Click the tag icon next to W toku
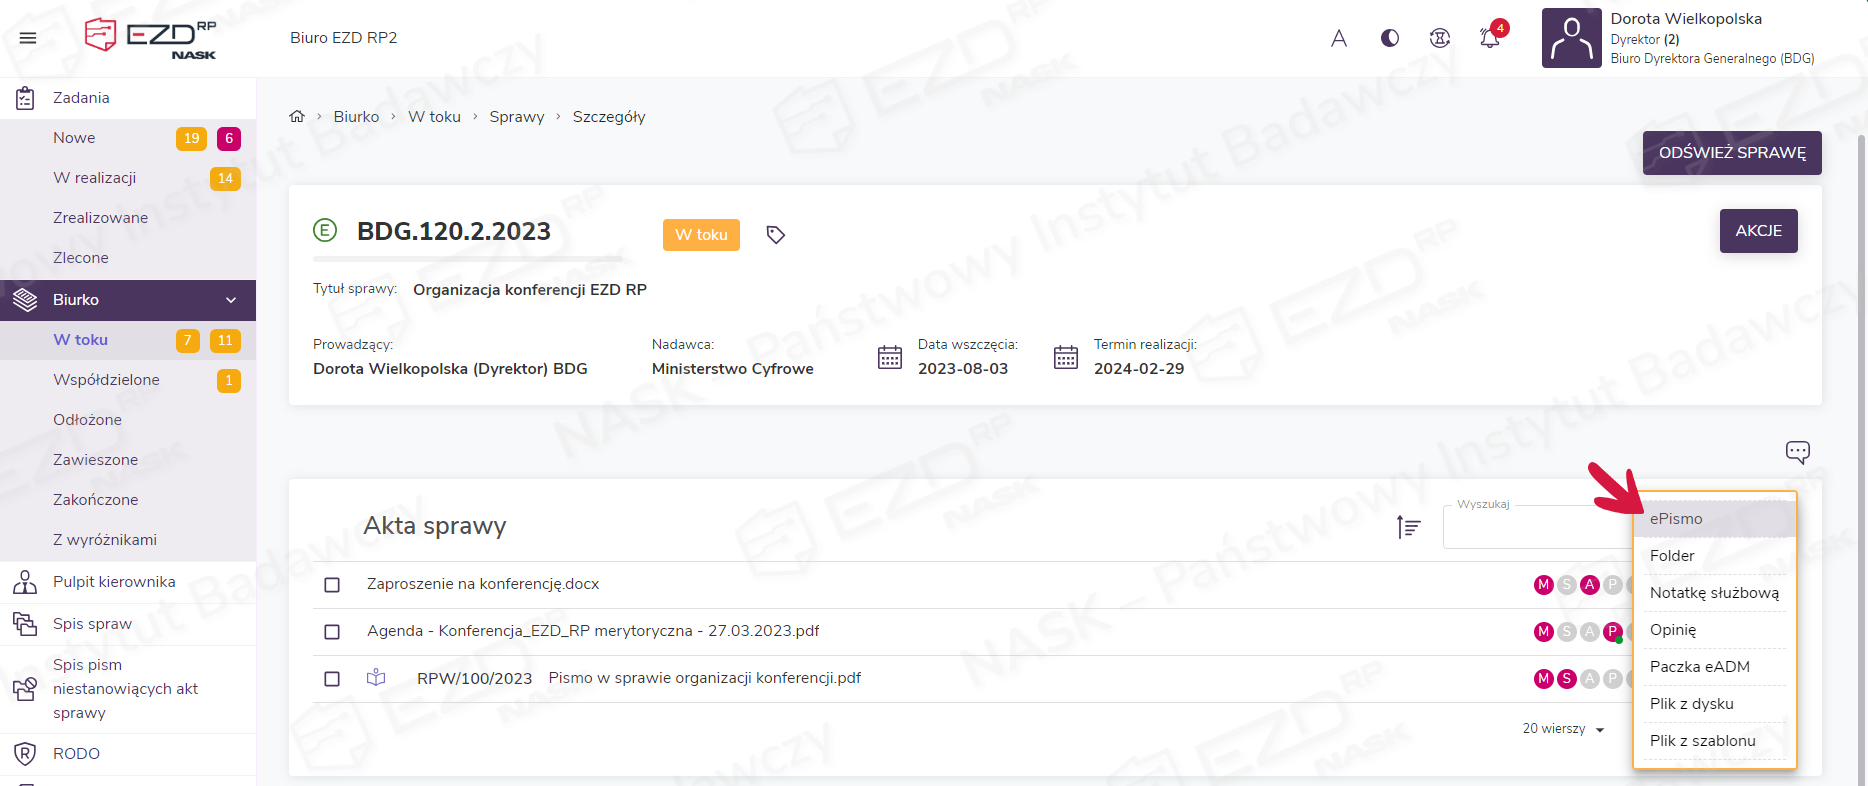 point(775,235)
